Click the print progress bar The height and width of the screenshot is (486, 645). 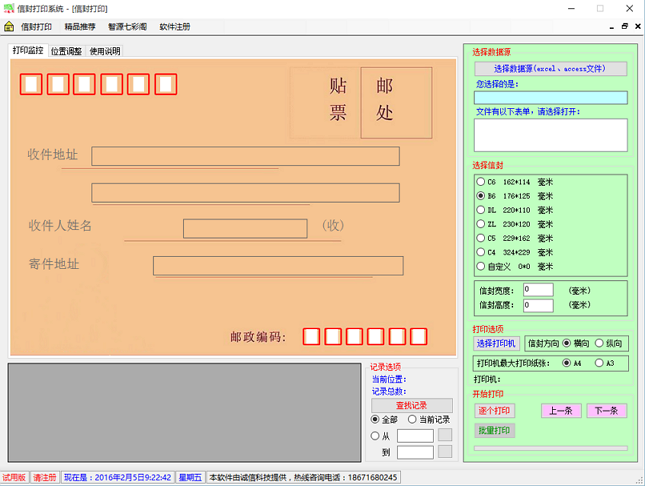tap(550, 448)
